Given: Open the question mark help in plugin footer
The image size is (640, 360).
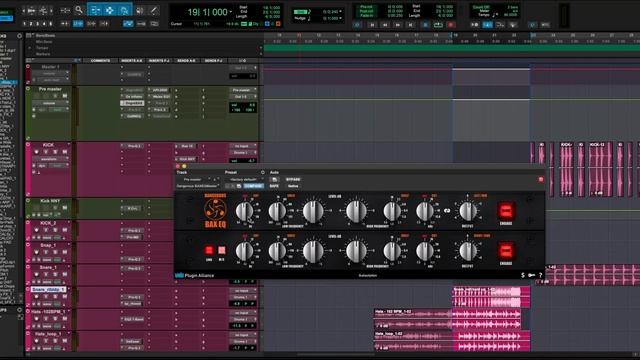Looking at the screenshot, I should coord(540,275).
